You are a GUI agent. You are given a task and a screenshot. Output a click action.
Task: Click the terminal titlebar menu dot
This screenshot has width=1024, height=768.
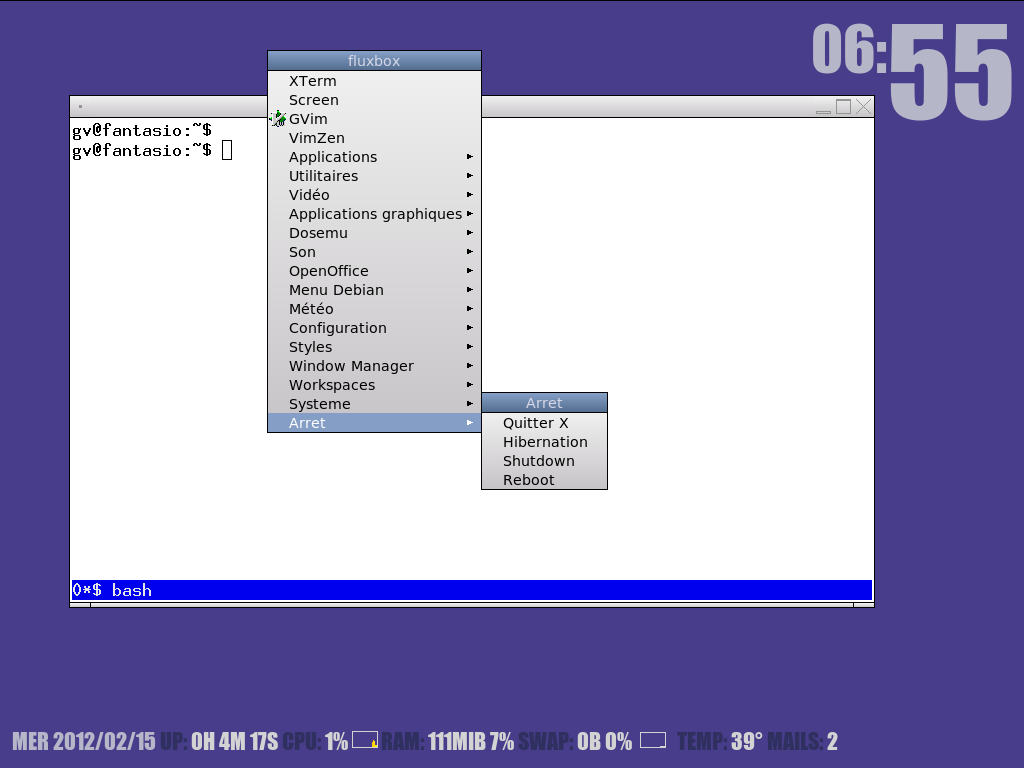[x=80, y=106]
